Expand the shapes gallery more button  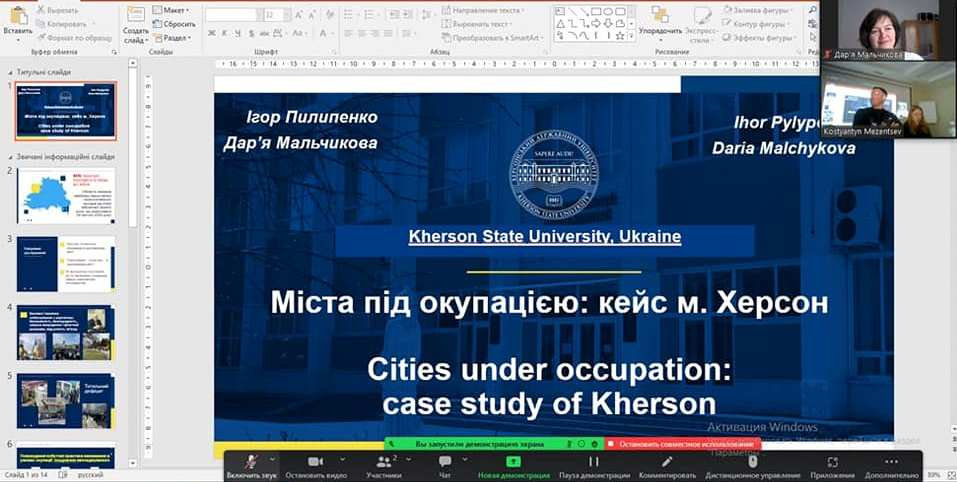632,37
